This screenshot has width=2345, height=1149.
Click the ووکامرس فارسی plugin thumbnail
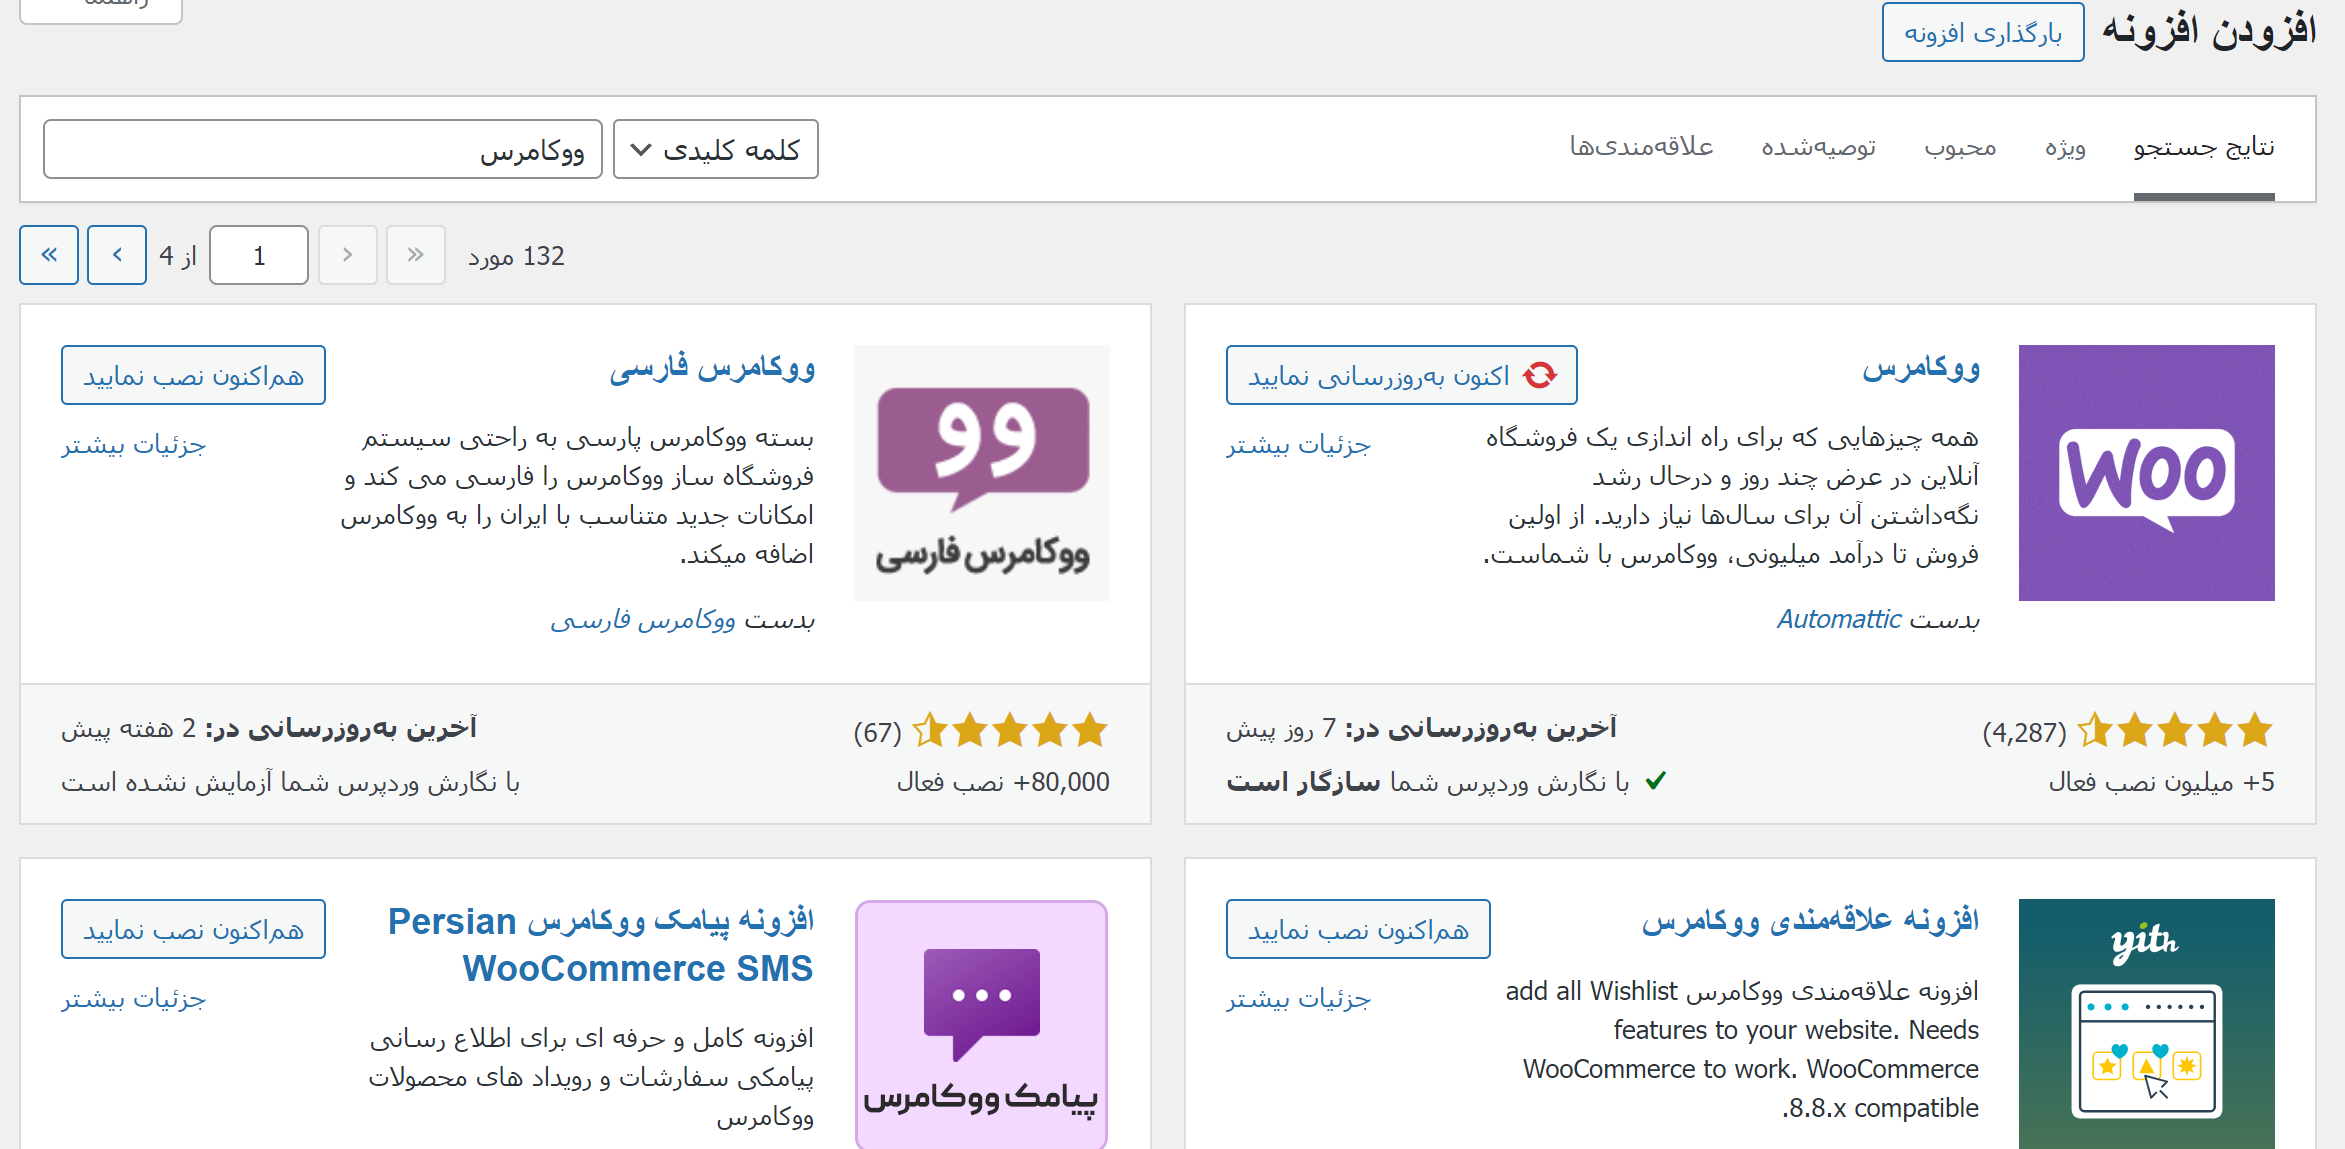click(982, 473)
